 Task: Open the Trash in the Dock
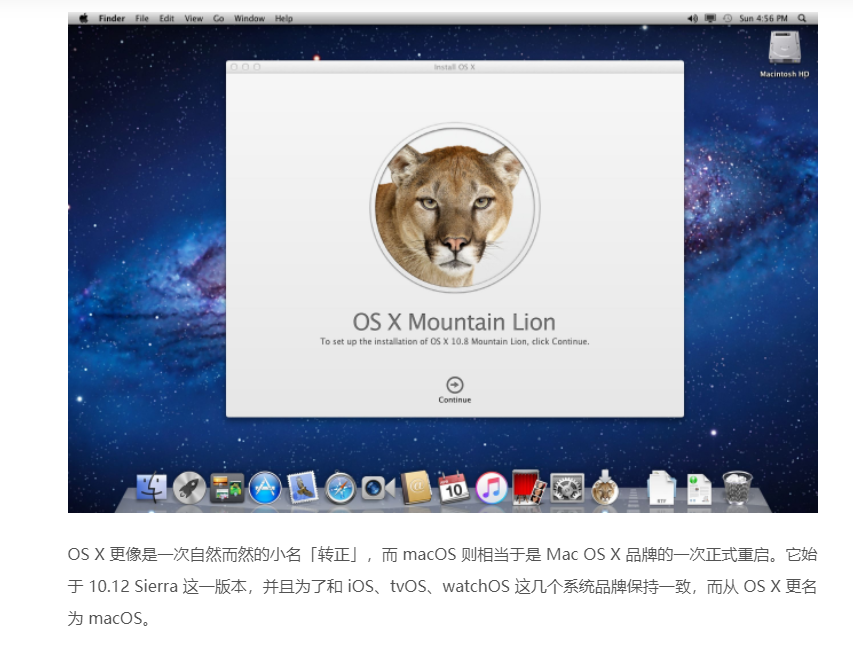click(x=737, y=488)
